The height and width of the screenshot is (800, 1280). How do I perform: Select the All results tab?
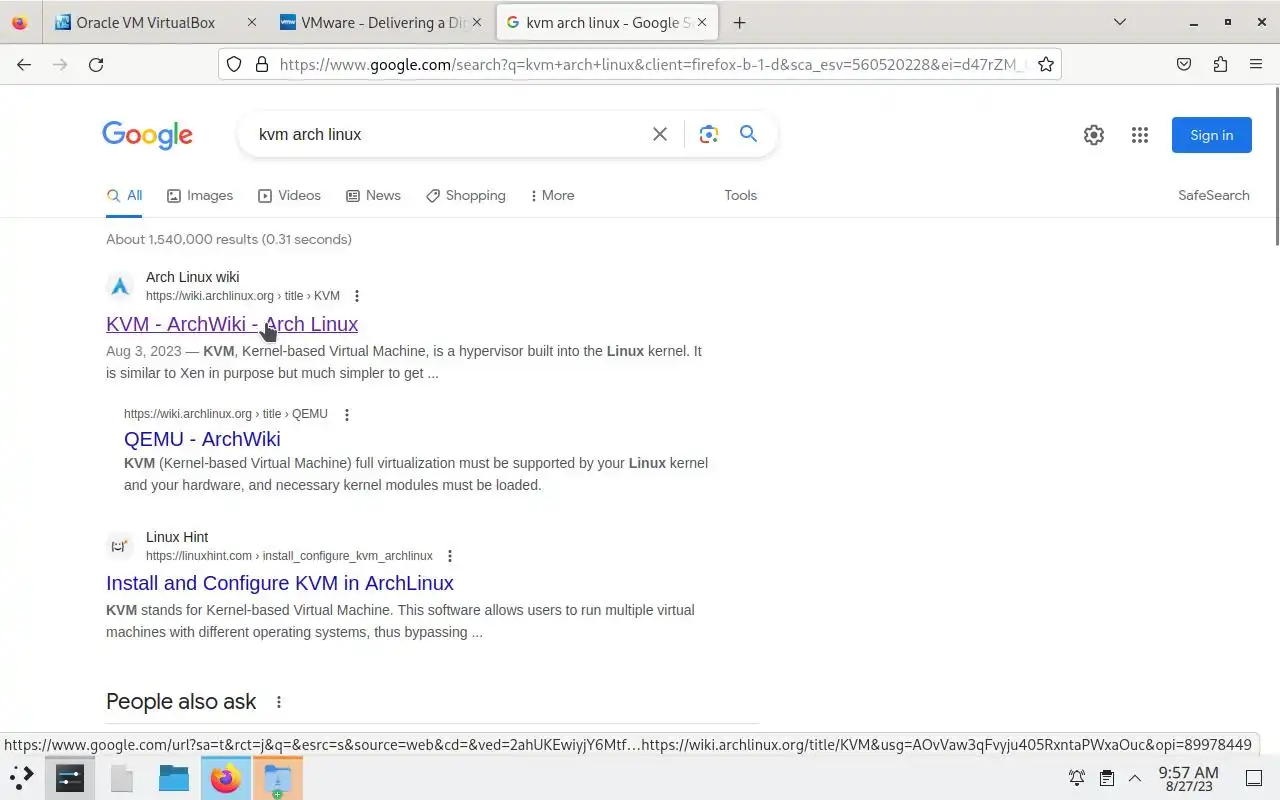click(x=125, y=195)
